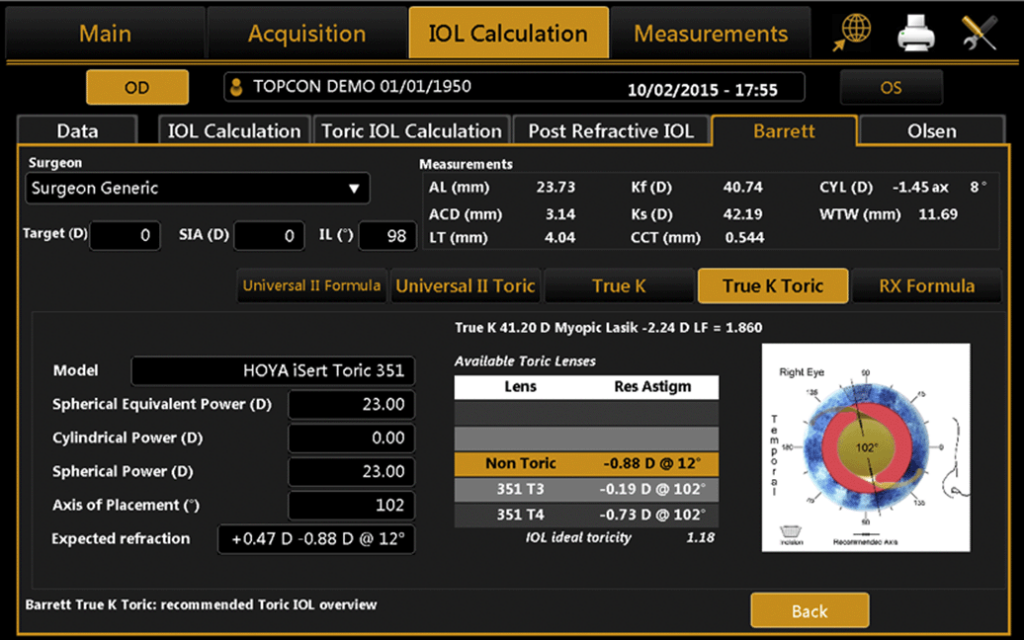The height and width of the screenshot is (640, 1024).
Task: Open the wrench and screwdriver settings icon
Action: [978, 34]
